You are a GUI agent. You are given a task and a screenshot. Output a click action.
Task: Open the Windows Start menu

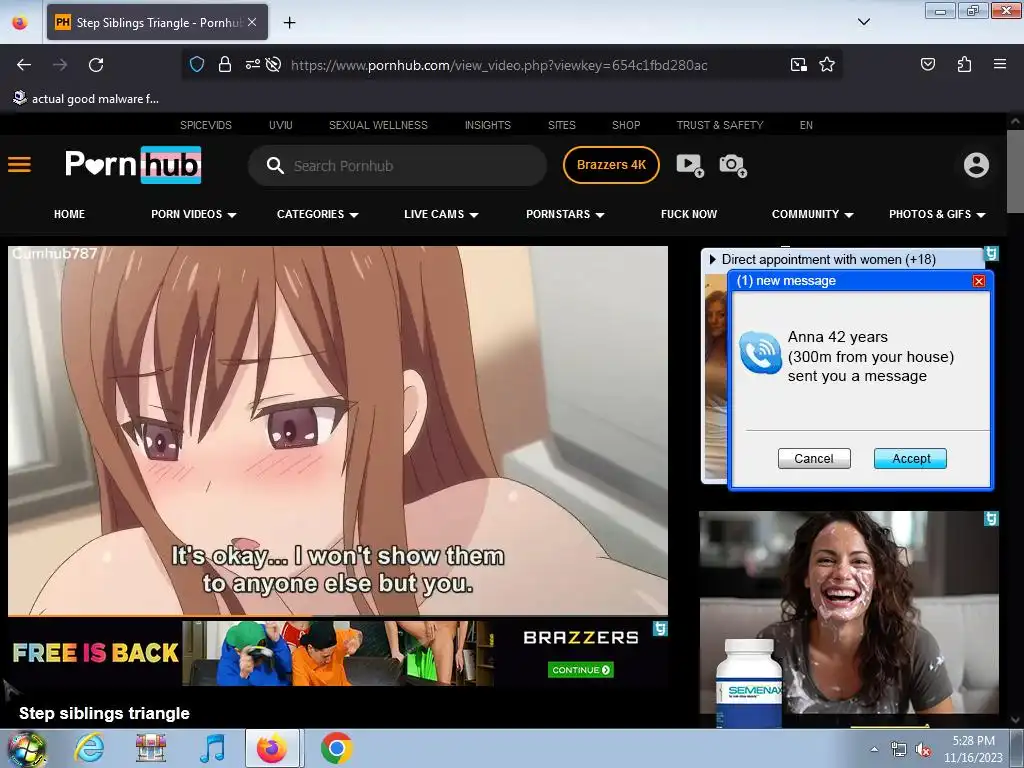point(26,748)
